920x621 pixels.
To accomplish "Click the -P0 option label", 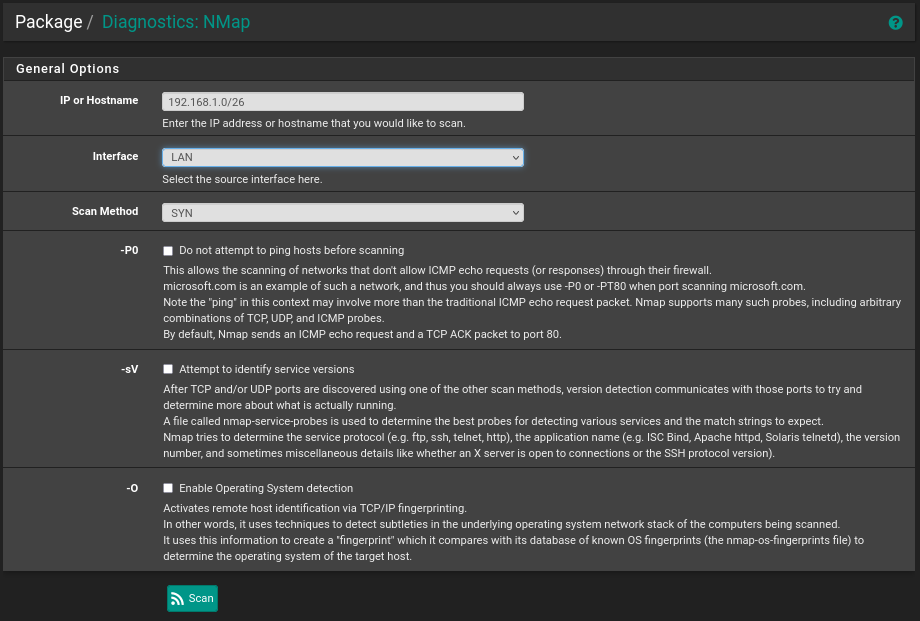I will point(128,250).
